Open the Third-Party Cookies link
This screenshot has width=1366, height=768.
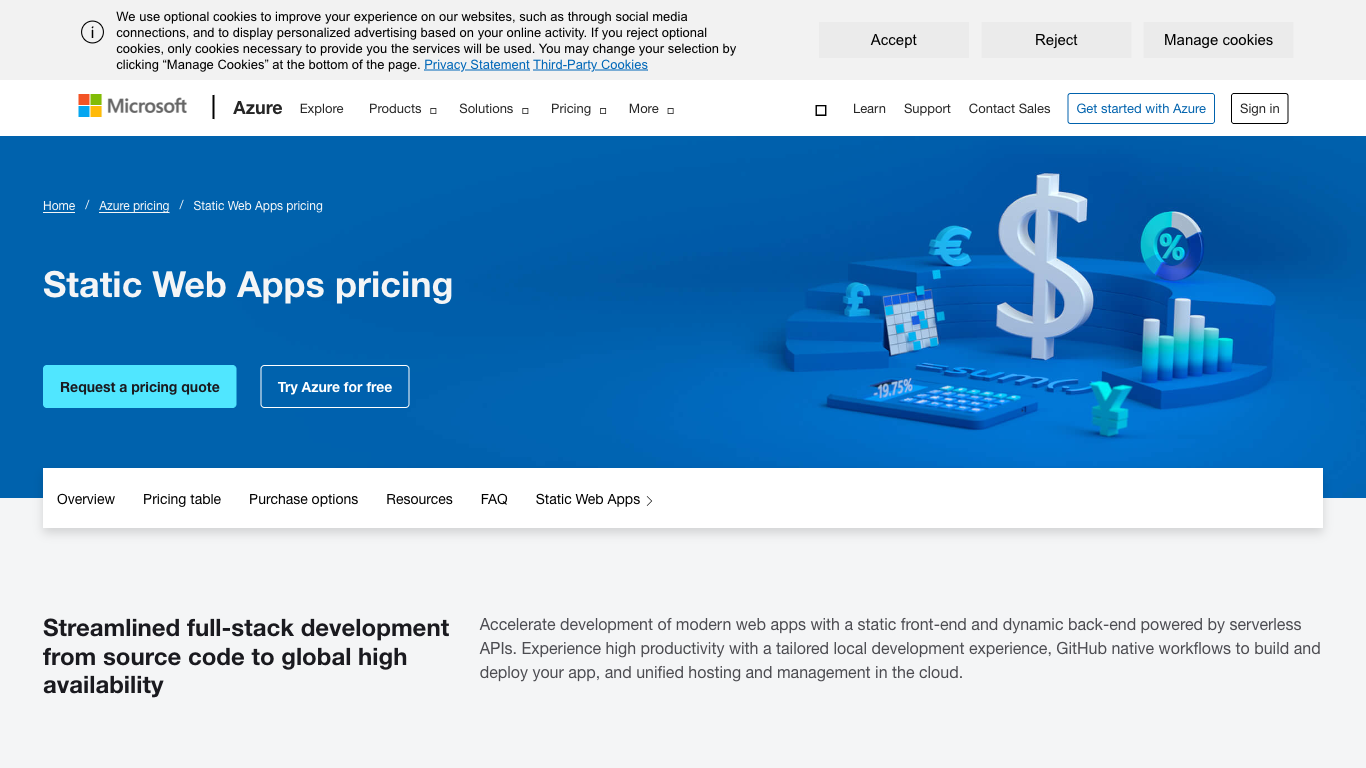590,65
